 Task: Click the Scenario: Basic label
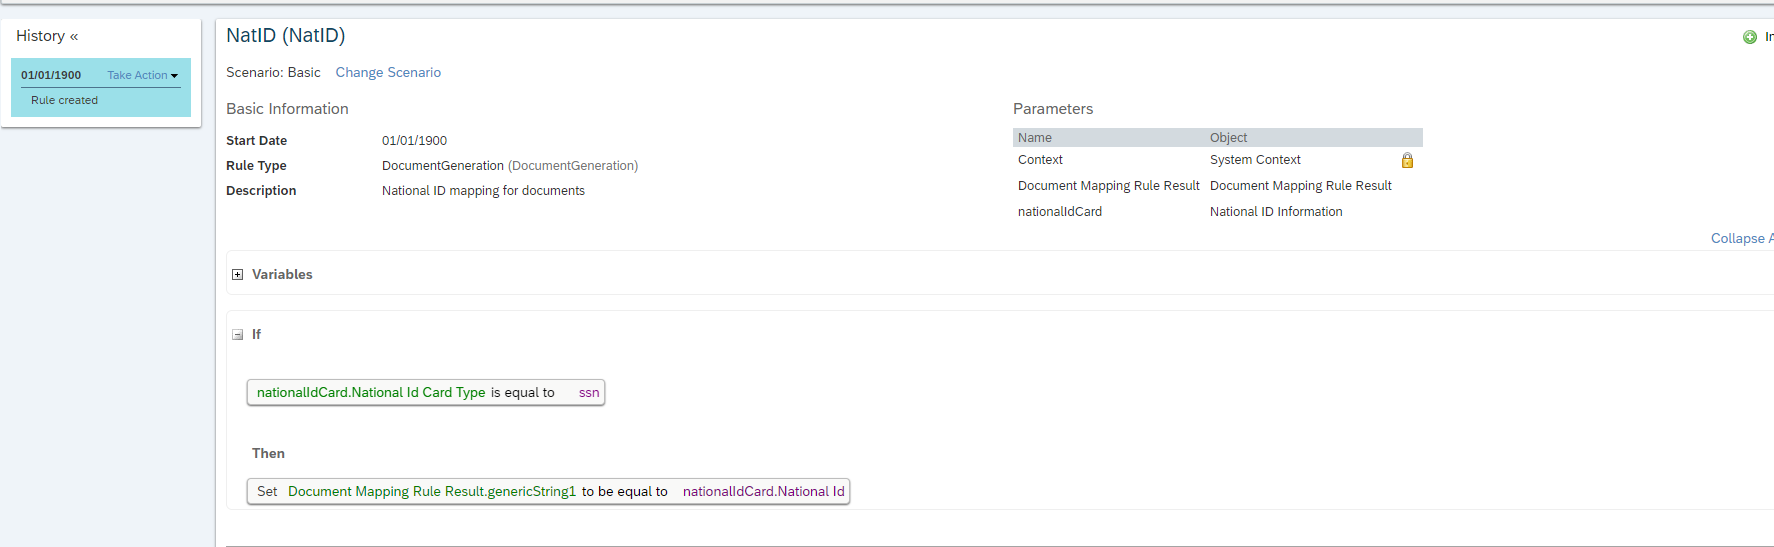pyautogui.click(x=273, y=72)
